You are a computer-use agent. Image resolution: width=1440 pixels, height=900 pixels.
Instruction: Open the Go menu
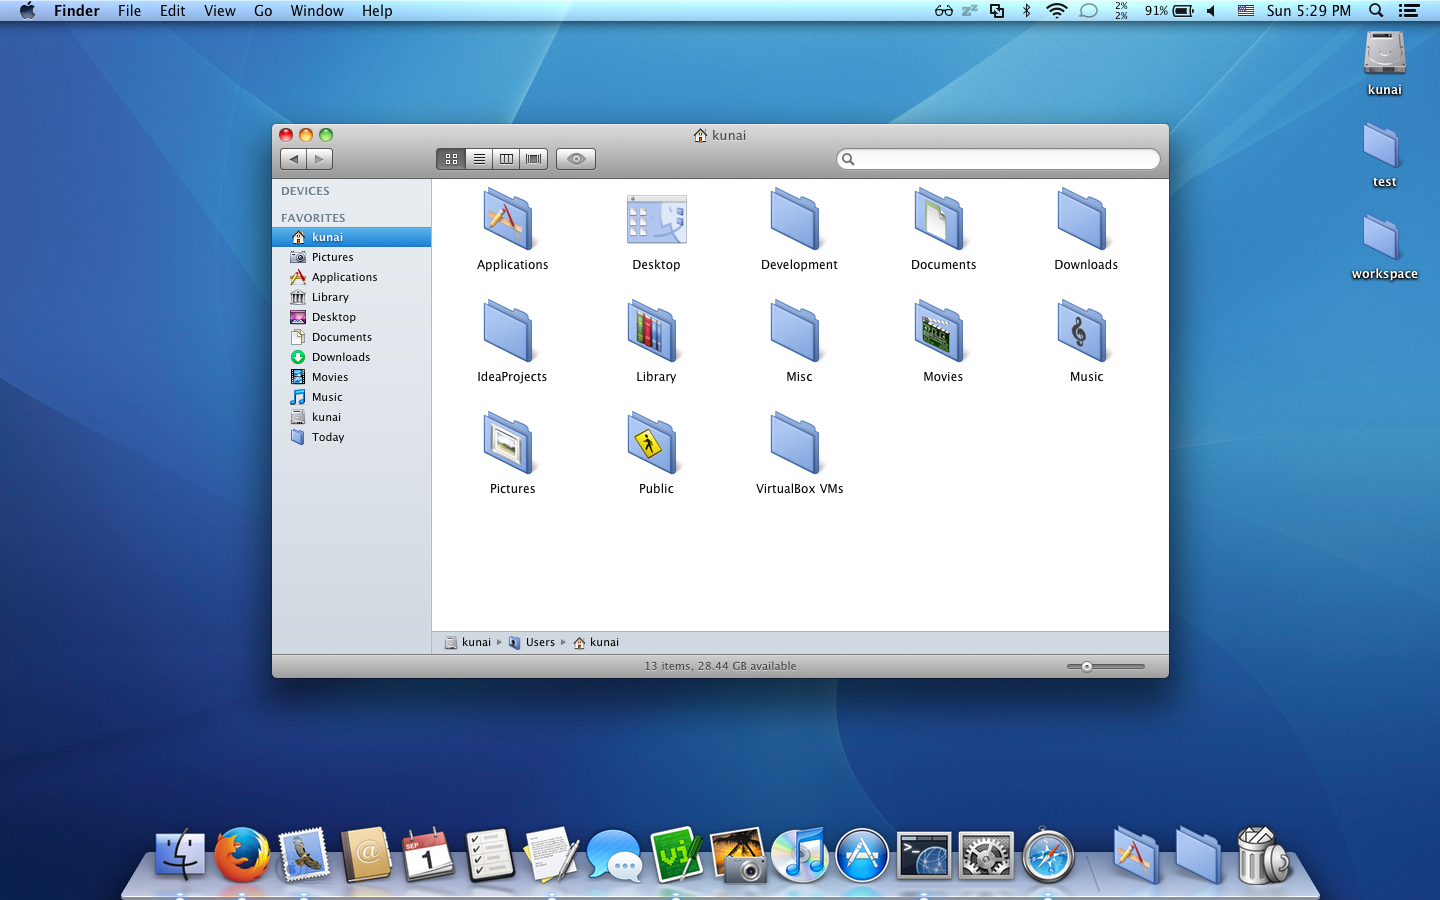click(263, 11)
